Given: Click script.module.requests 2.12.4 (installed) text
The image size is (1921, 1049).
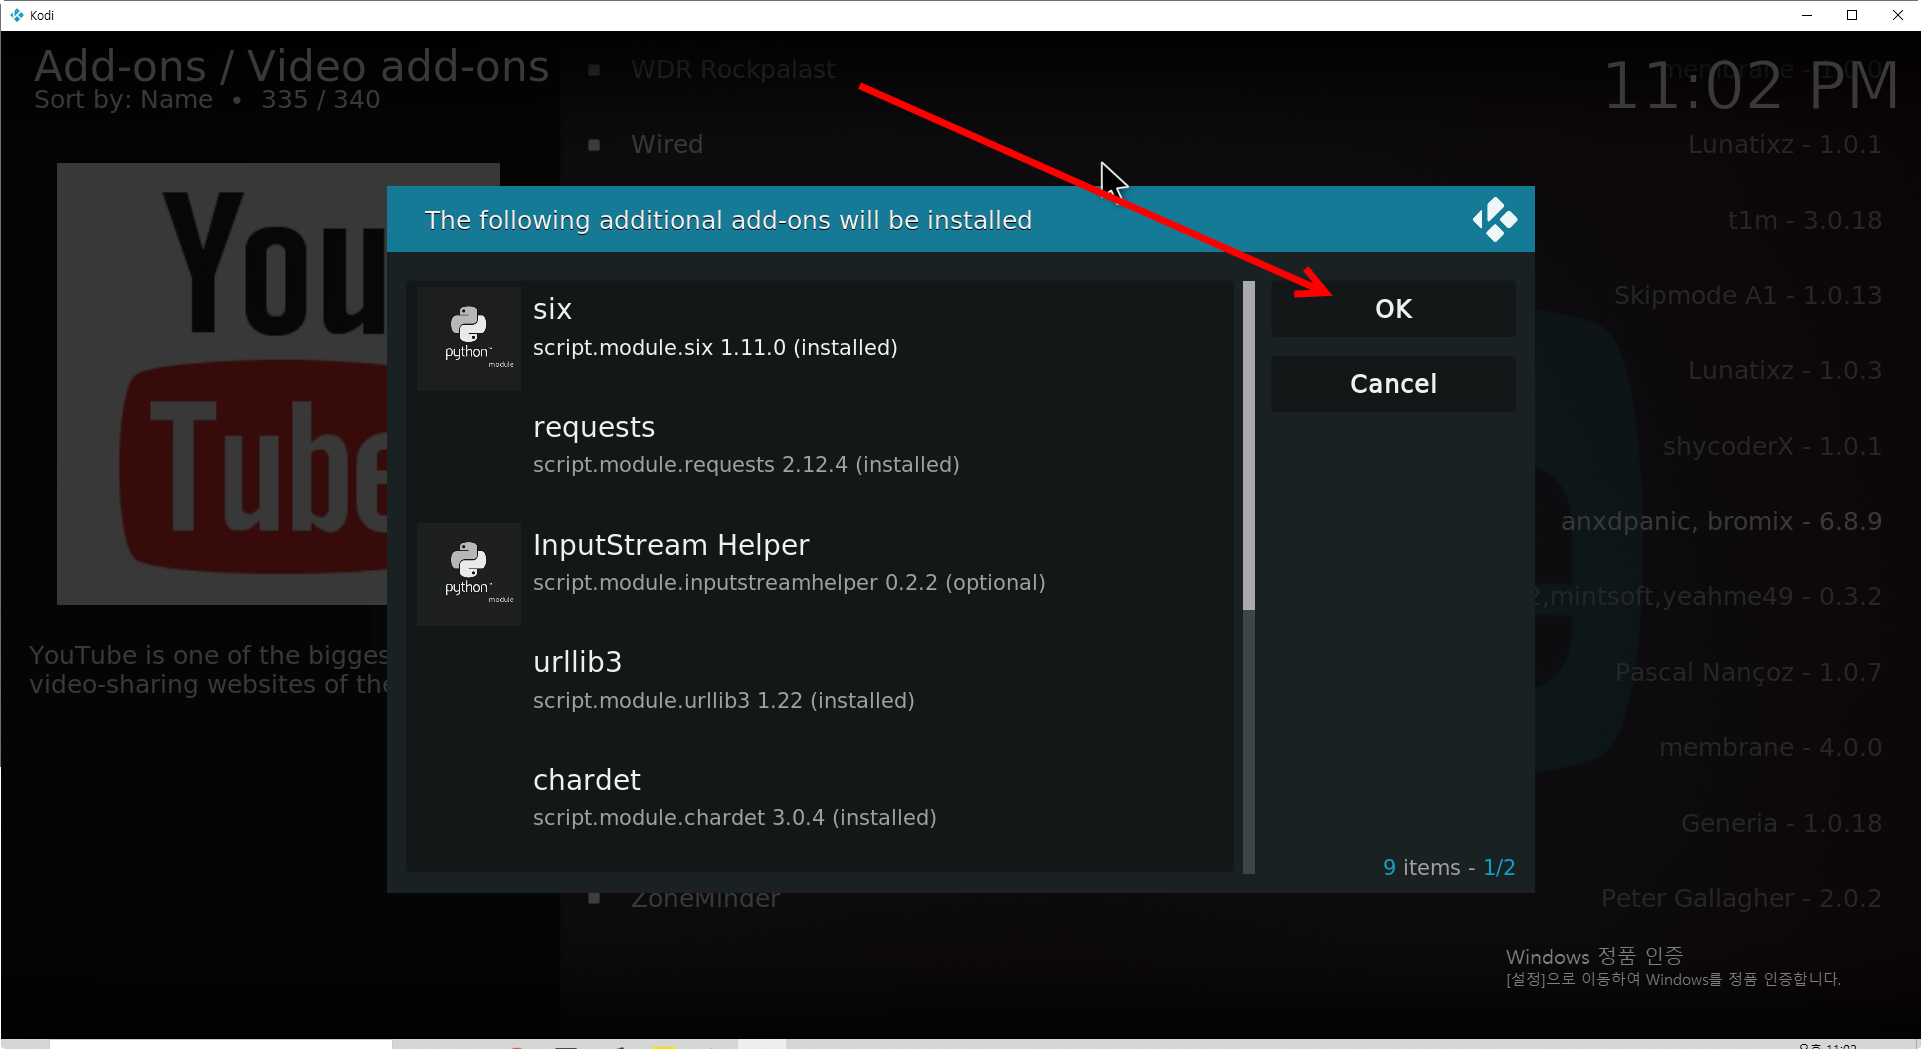Looking at the screenshot, I should tap(746, 465).
